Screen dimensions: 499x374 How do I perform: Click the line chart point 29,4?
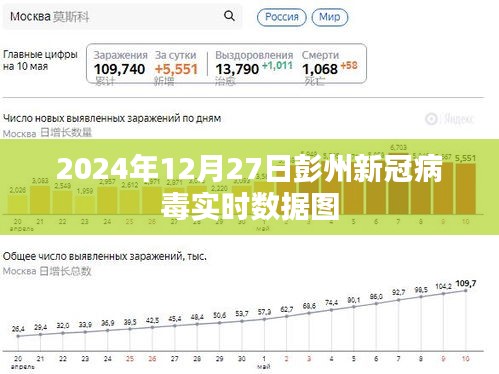pyautogui.click(x=40, y=334)
